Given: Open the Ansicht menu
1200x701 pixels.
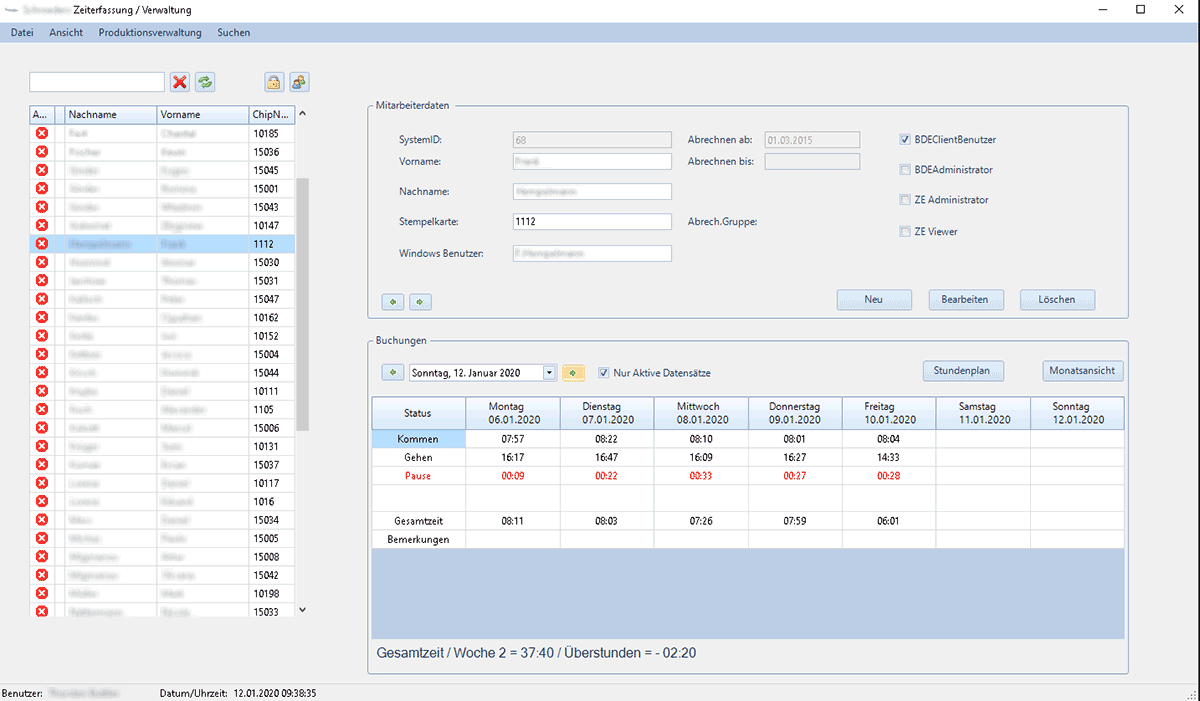Looking at the screenshot, I should [66, 32].
